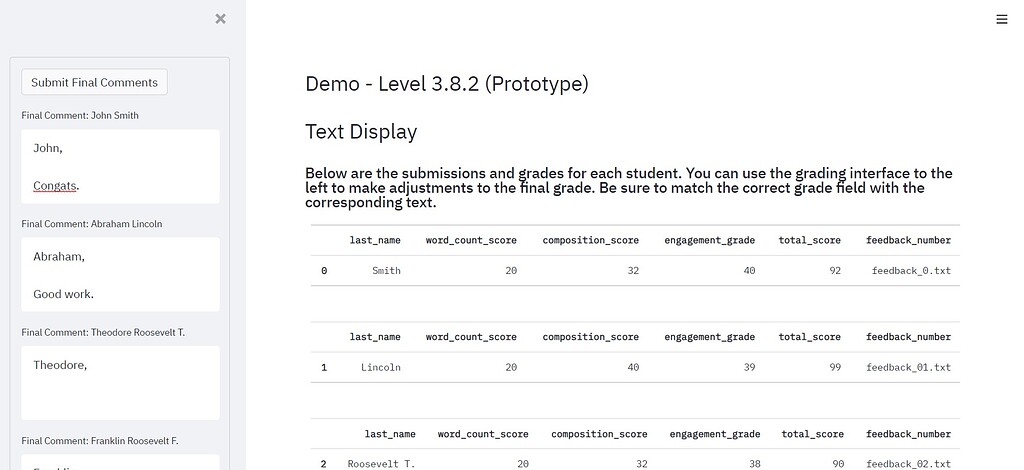Click the misspelled word Congats

click(x=56, y=186)
